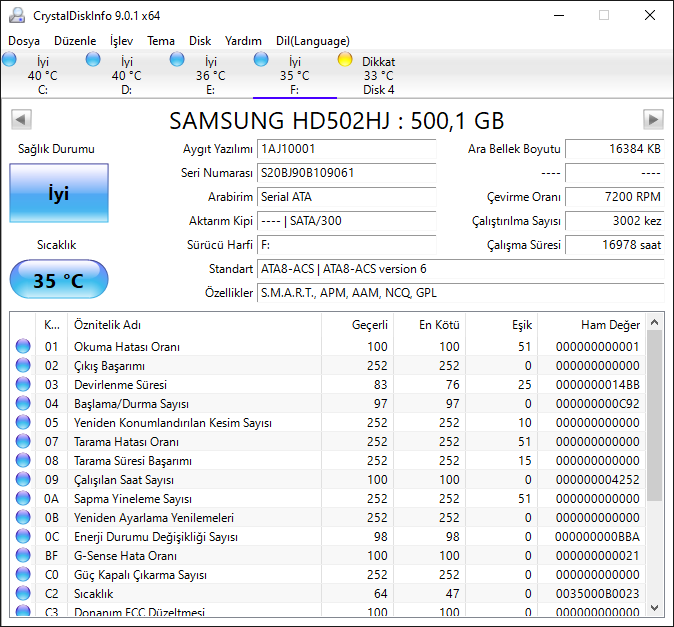Click the Serial ATA interface field

tap(346, 197)
